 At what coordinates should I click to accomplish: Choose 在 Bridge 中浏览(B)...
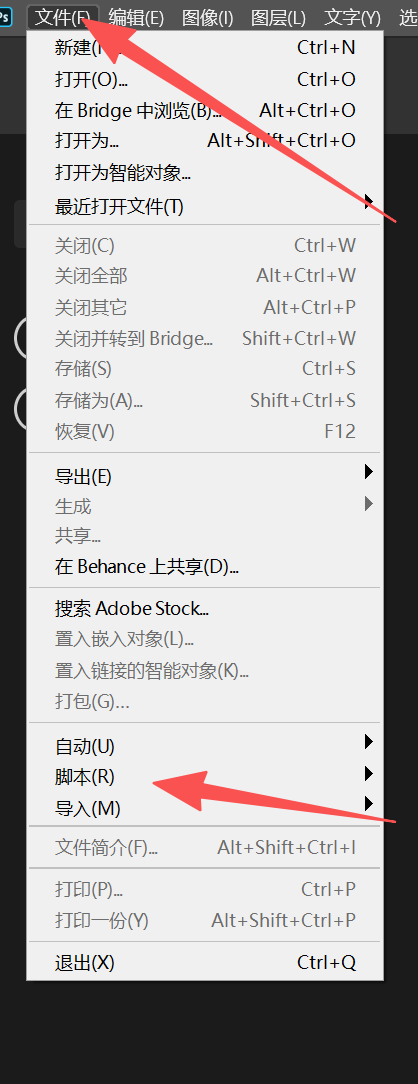(205, 111)
